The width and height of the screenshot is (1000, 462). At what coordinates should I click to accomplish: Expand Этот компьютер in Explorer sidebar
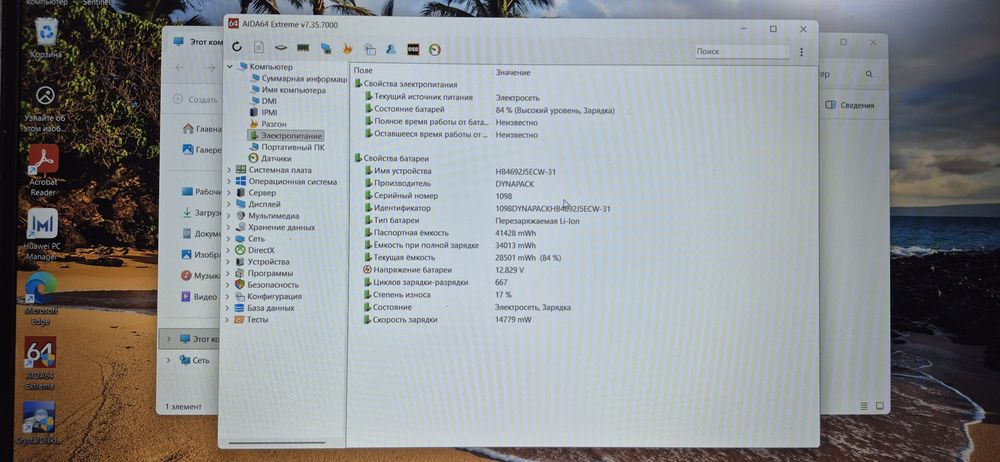point(168,339)
